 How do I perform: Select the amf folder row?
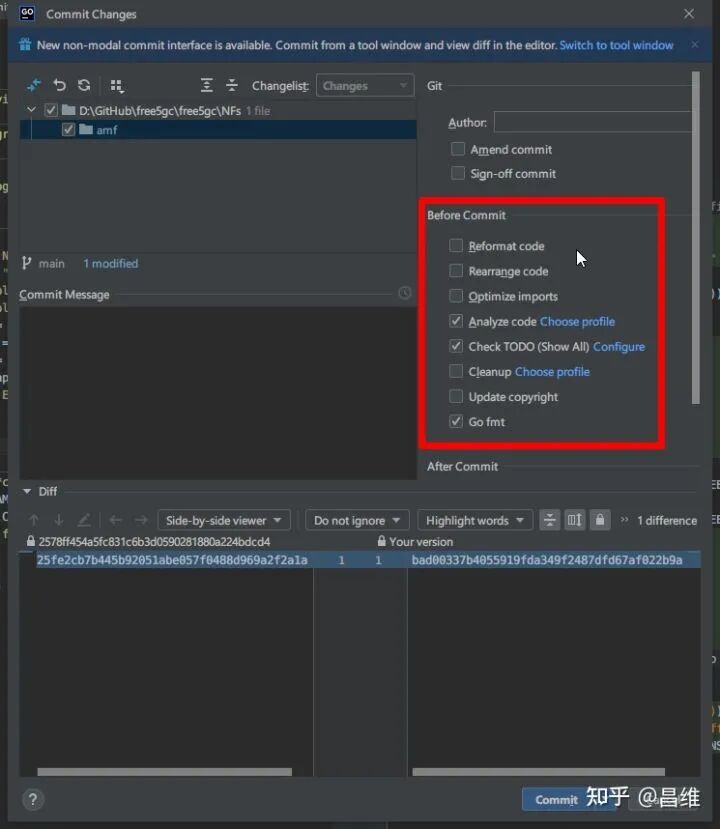click(218, 130)
